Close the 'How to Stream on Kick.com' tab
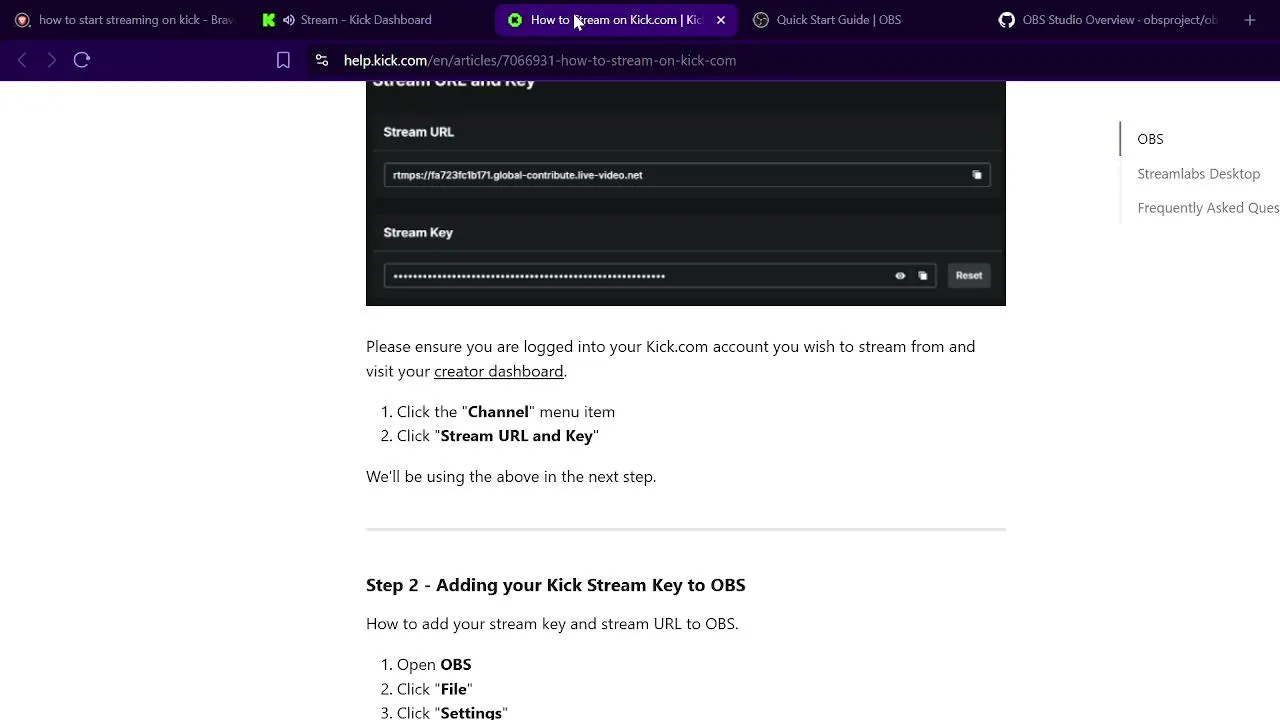Image resolution: width=1280 pixels, height=720 pixels. click(x=720, y=20)
